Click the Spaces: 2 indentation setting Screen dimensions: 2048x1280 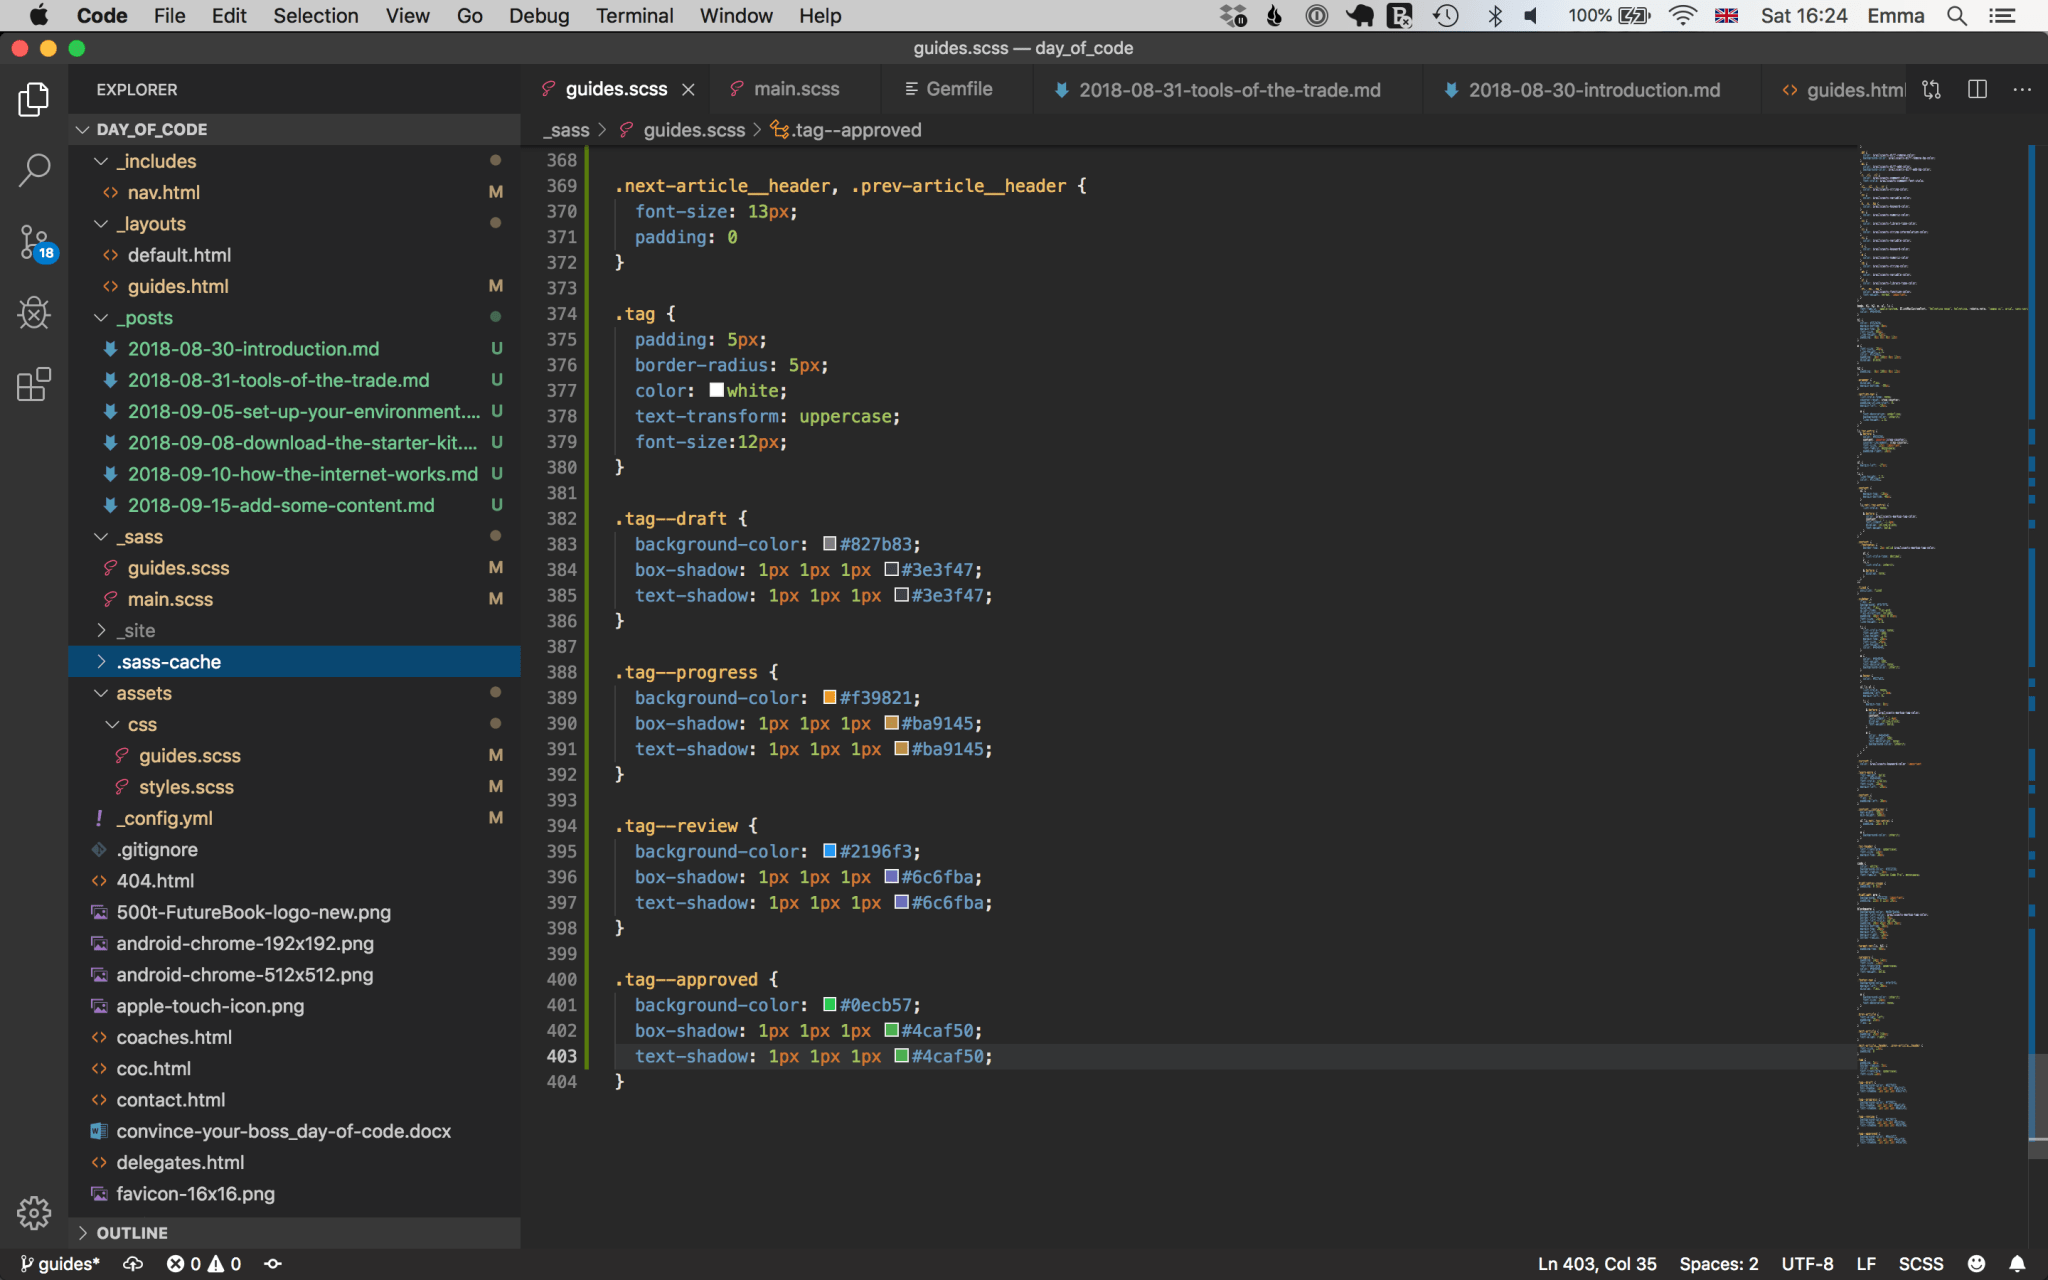tap(1718, 1263)
